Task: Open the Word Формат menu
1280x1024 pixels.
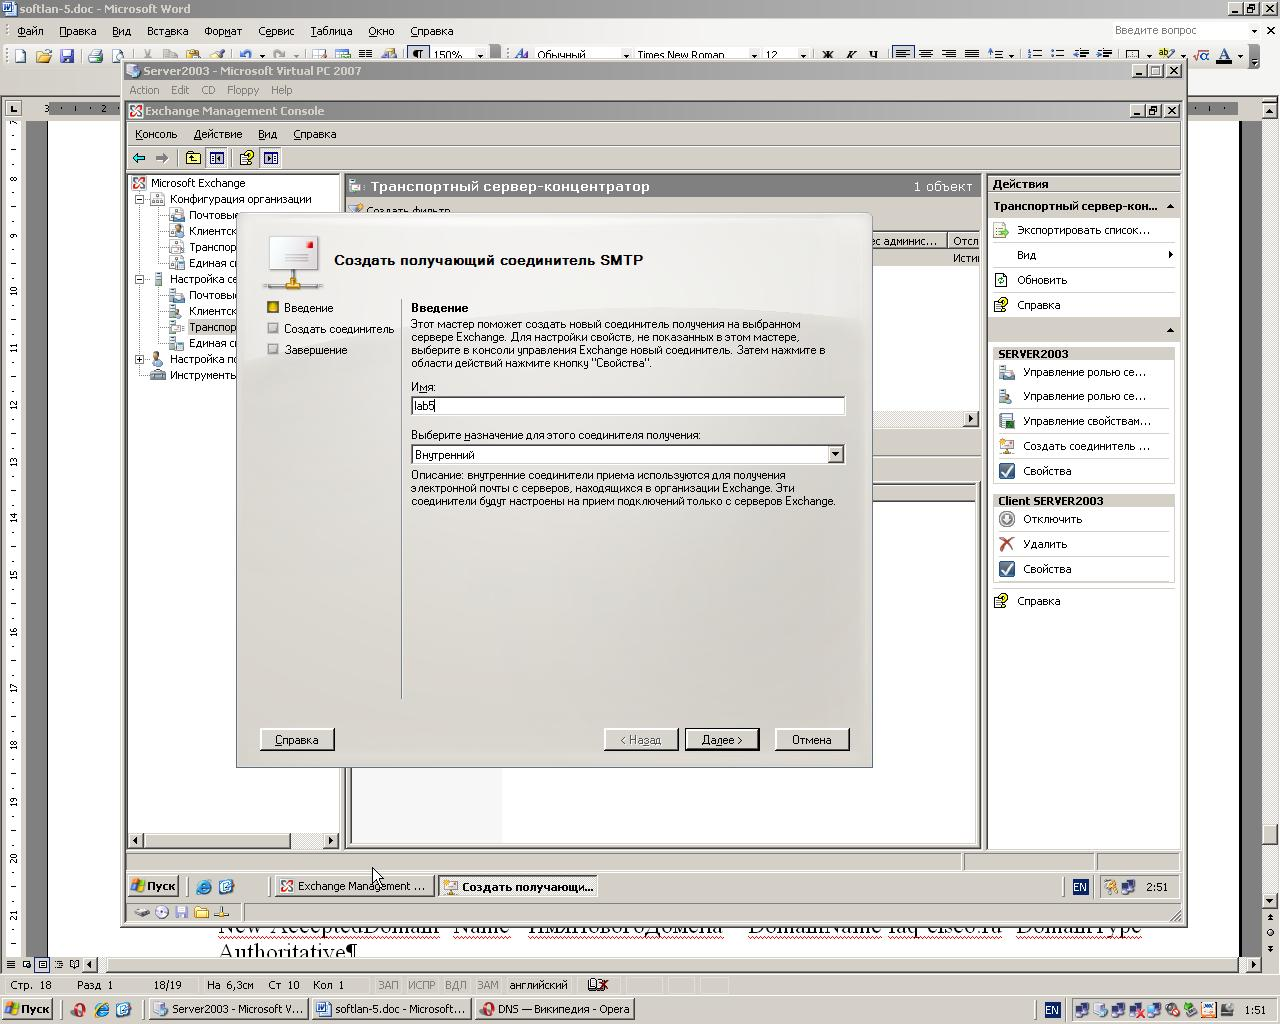Action: [x=222, y=31]
